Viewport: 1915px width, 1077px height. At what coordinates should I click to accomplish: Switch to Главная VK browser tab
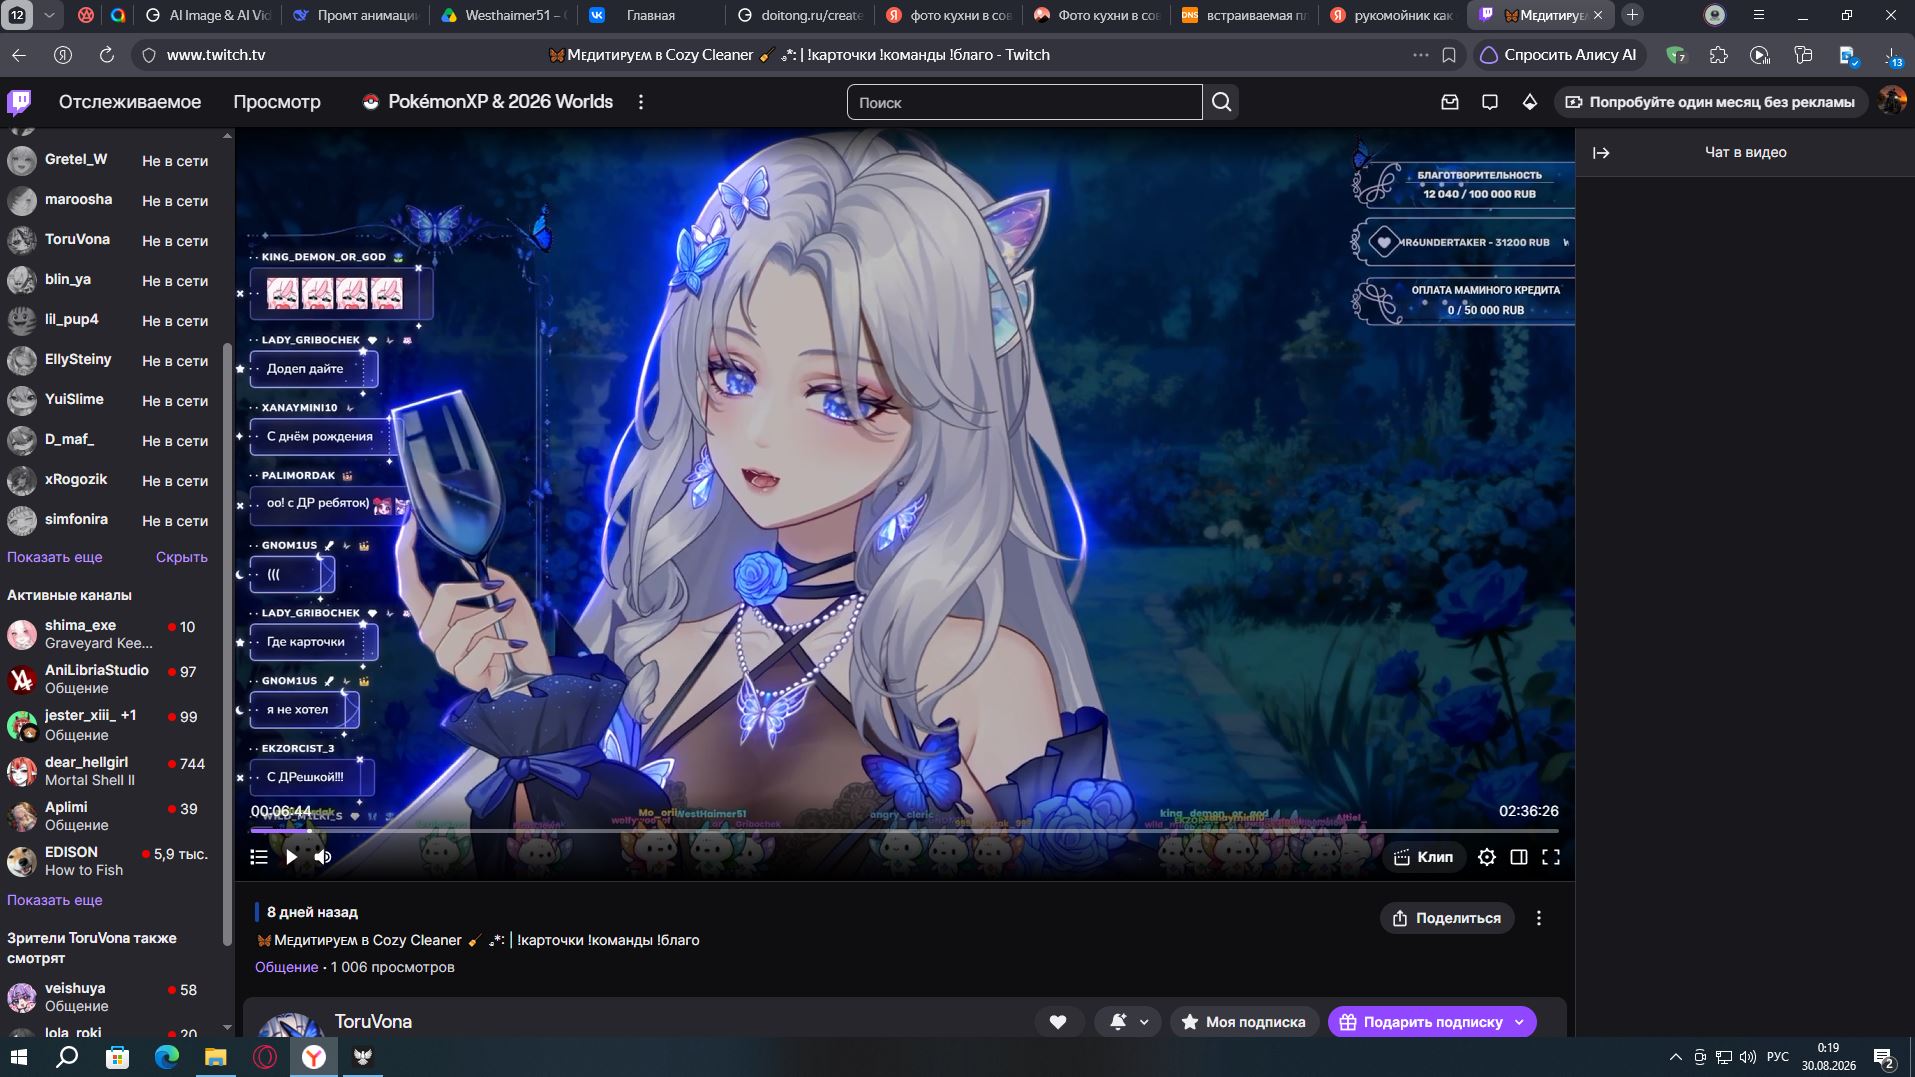pyautogui.click(x=651, y=15)
